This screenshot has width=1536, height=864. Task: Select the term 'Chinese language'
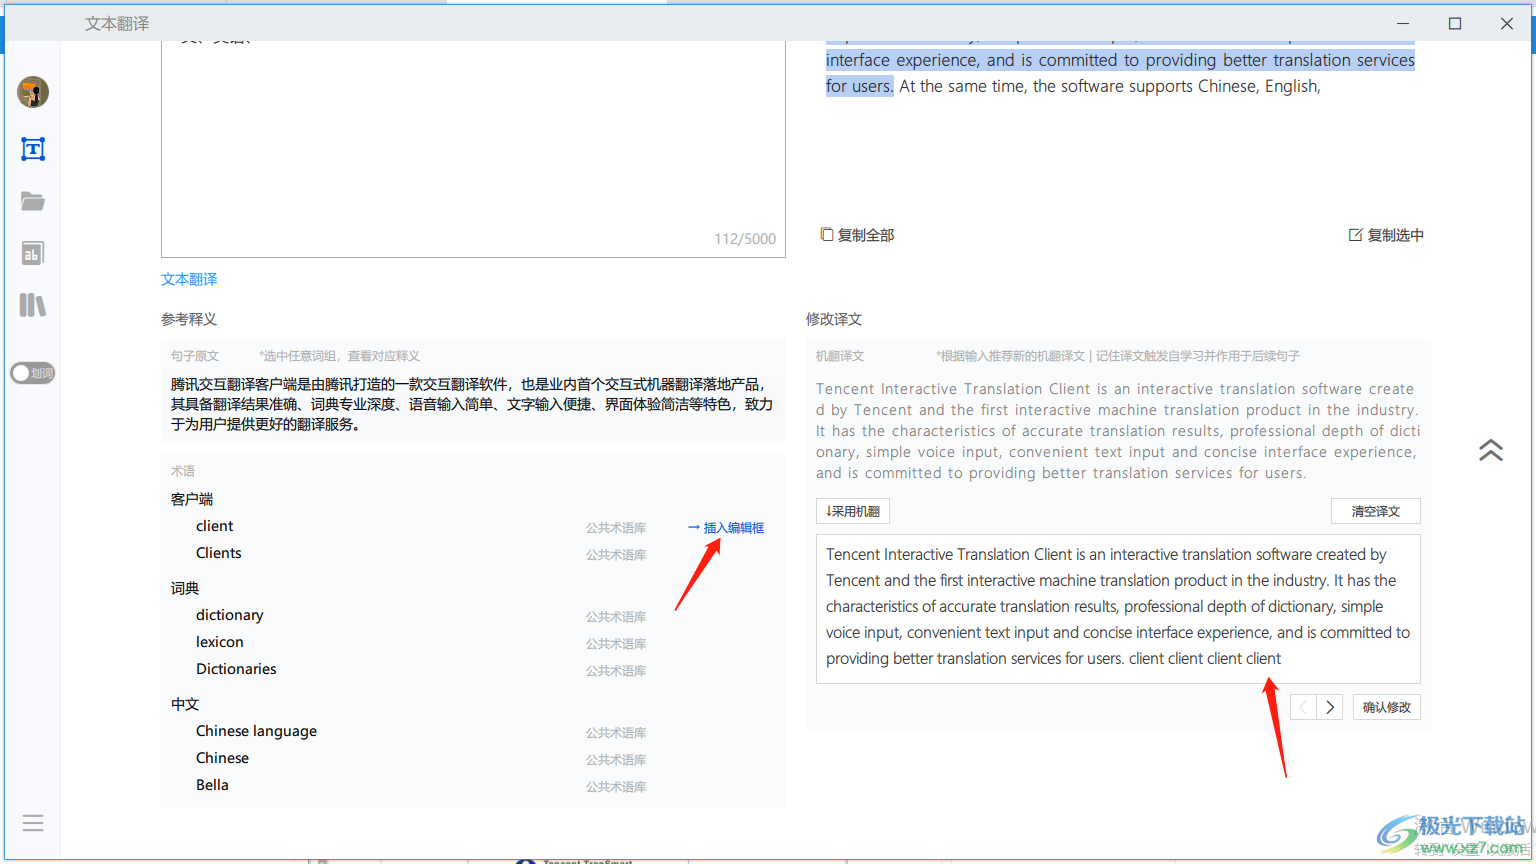point(256,731)
